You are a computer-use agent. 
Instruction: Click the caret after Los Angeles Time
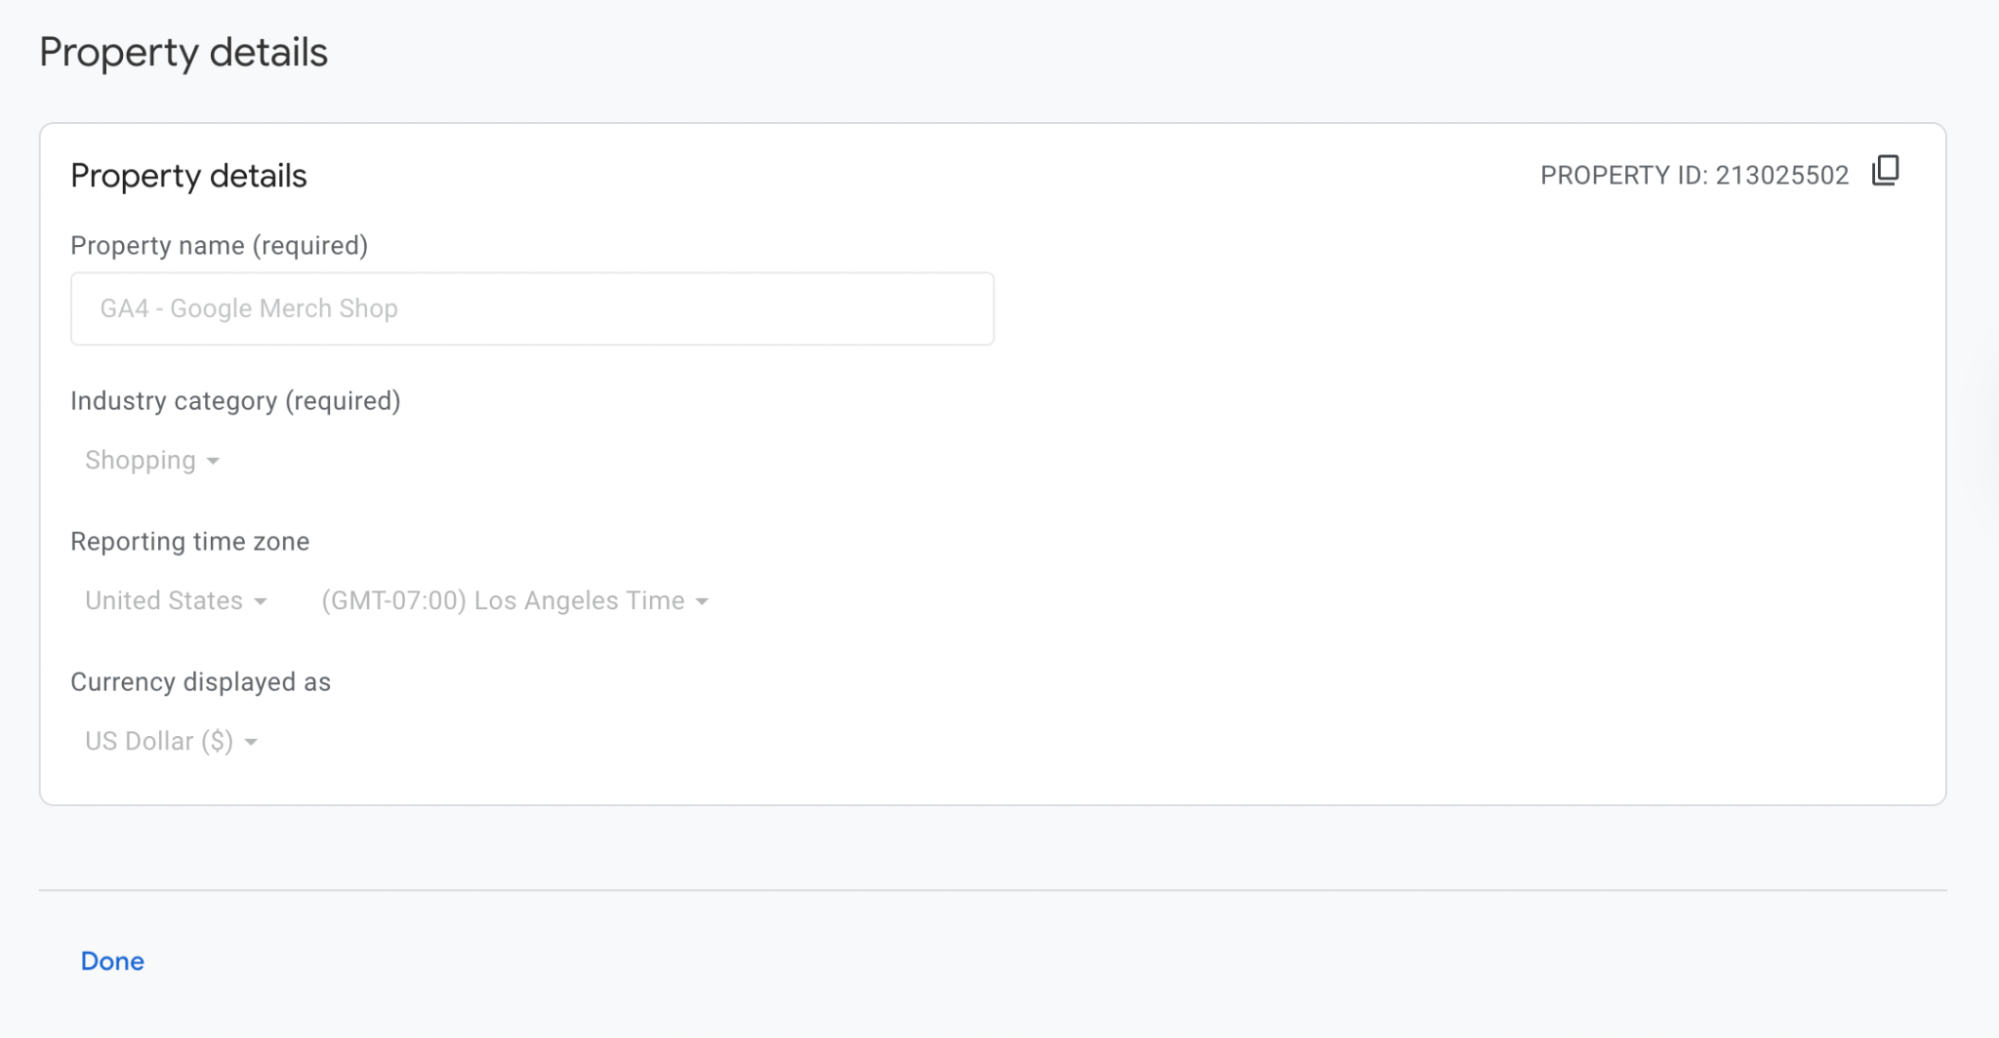pyautogui.click(x=702, y=602)
